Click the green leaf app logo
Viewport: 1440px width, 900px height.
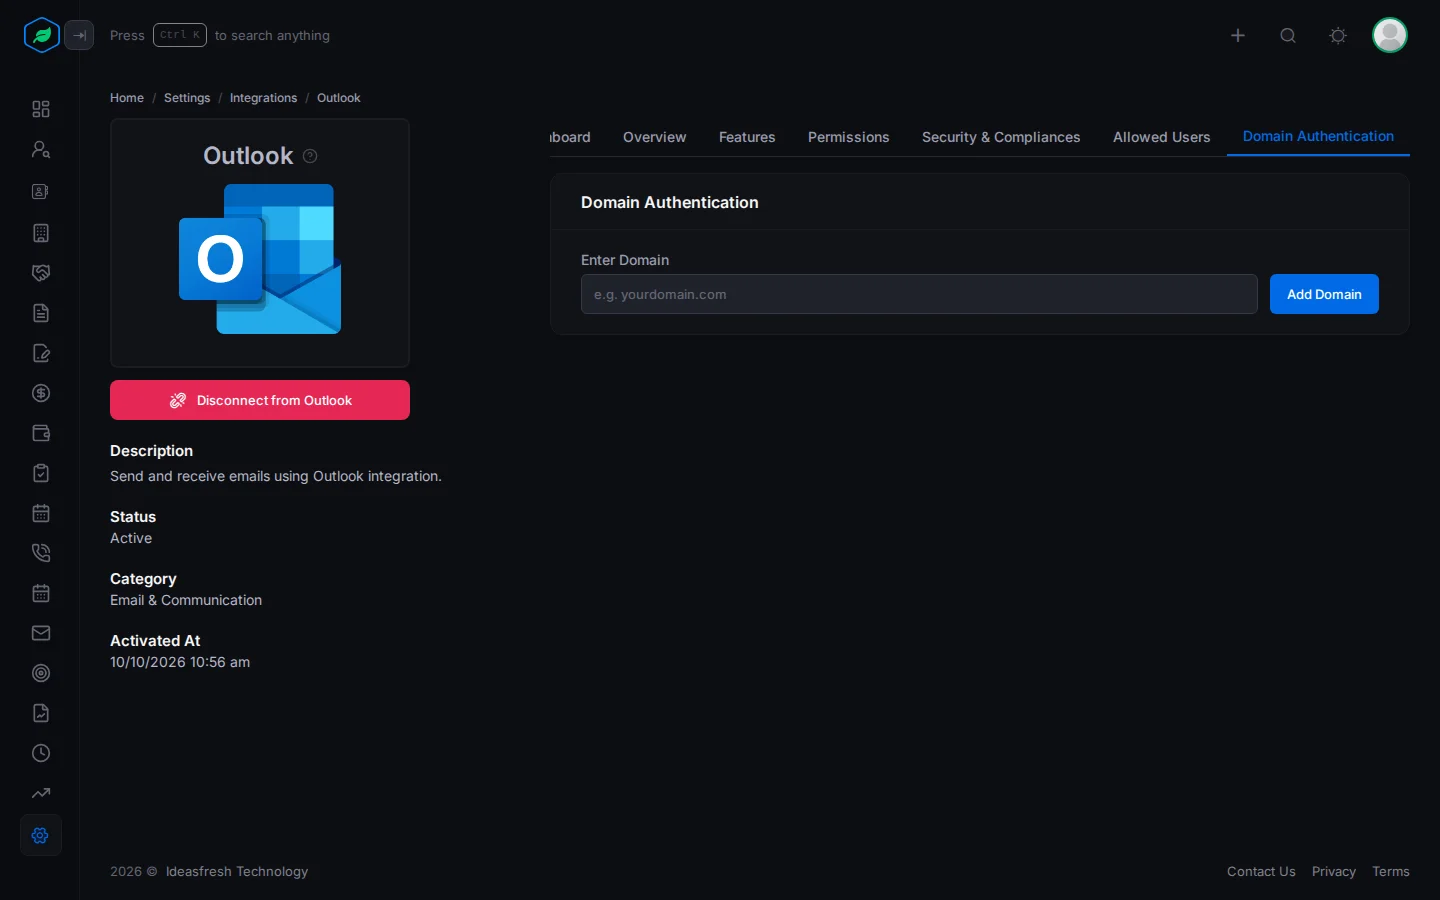pyautogui.click(x=41, y=35)
